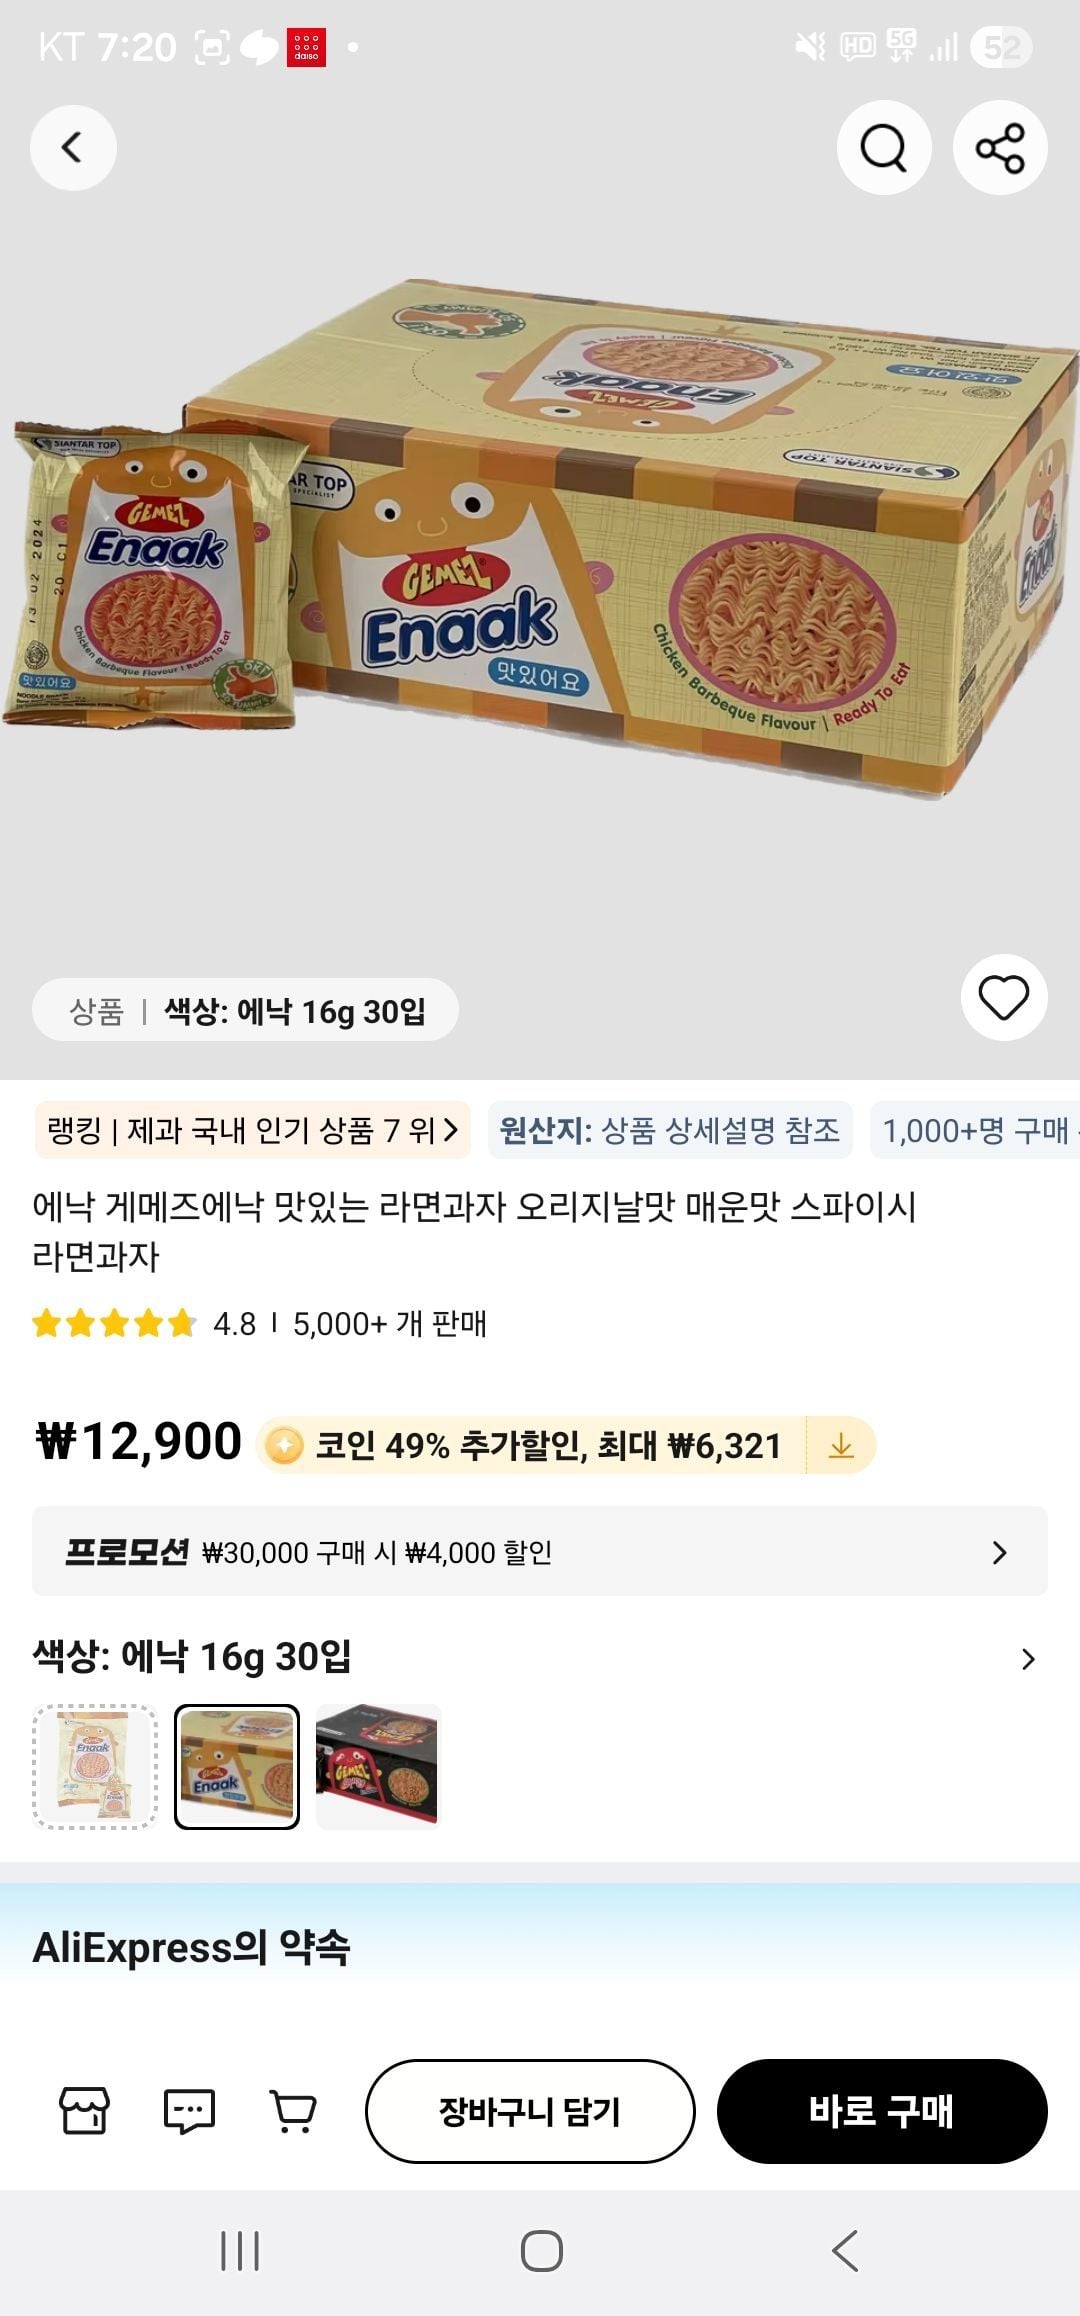Tap the back arrow button
The height and width of the screenshot is (2316, 1080).
(x=73, y=148)
